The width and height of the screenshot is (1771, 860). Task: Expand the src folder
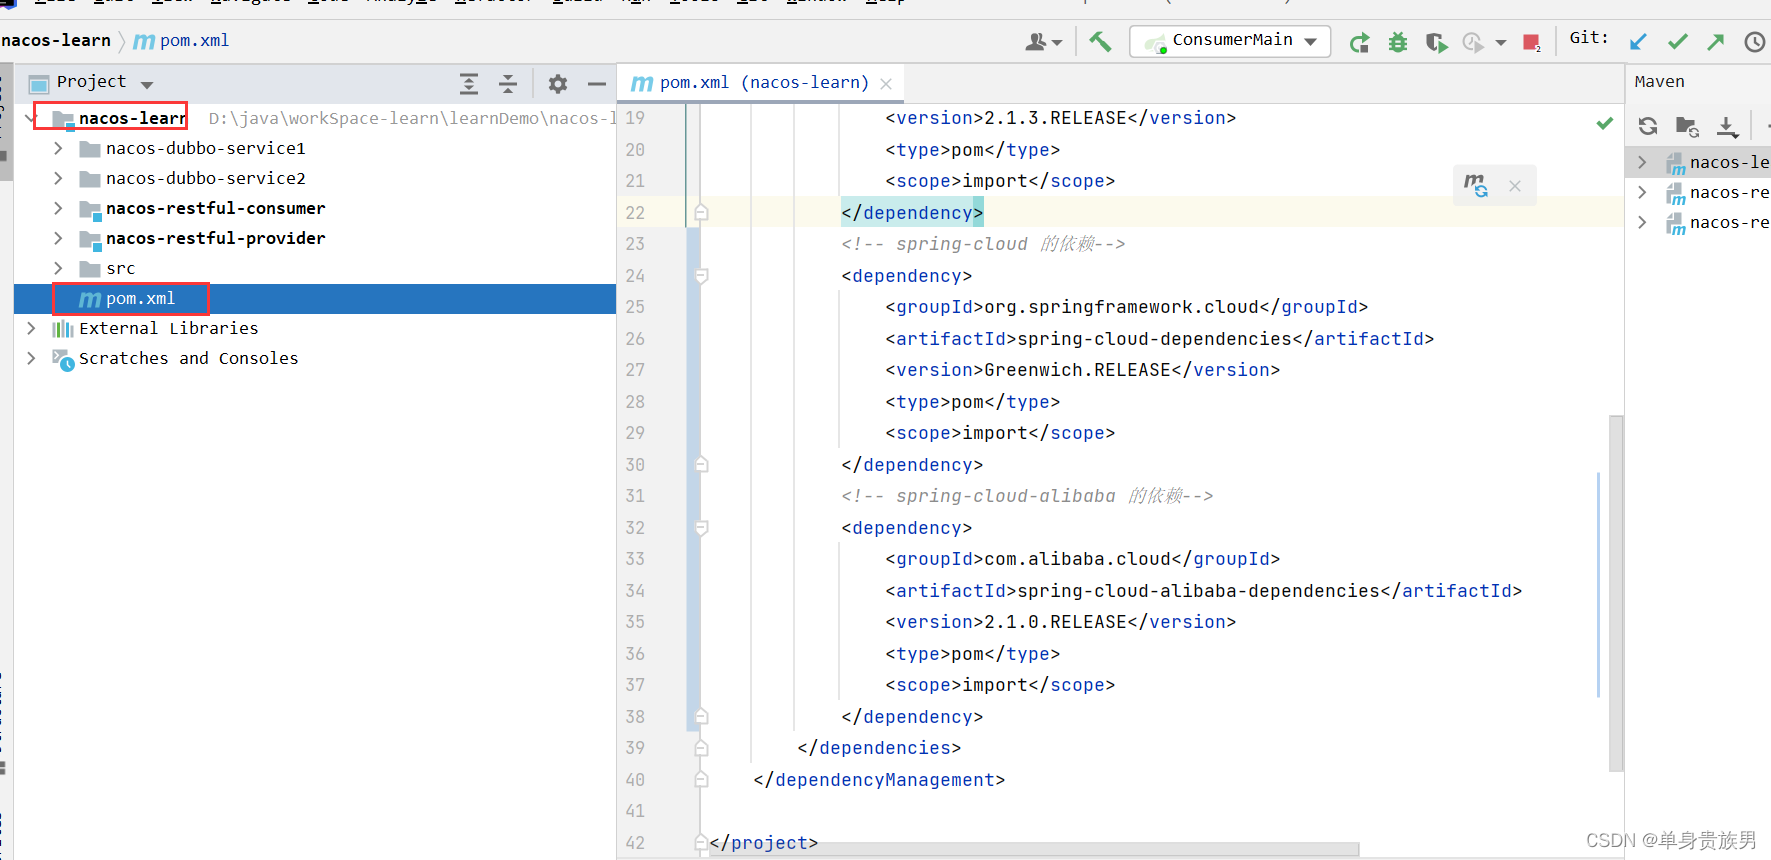coord(58,268)
